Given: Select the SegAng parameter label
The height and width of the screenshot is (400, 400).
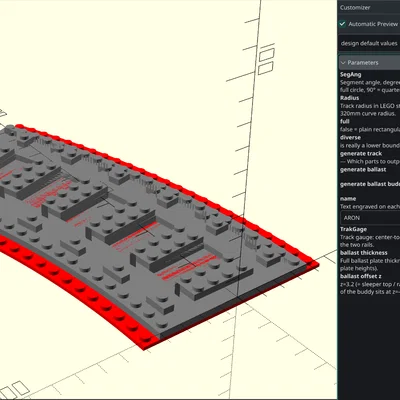Looking at the screenshot, I should point(351,75).
